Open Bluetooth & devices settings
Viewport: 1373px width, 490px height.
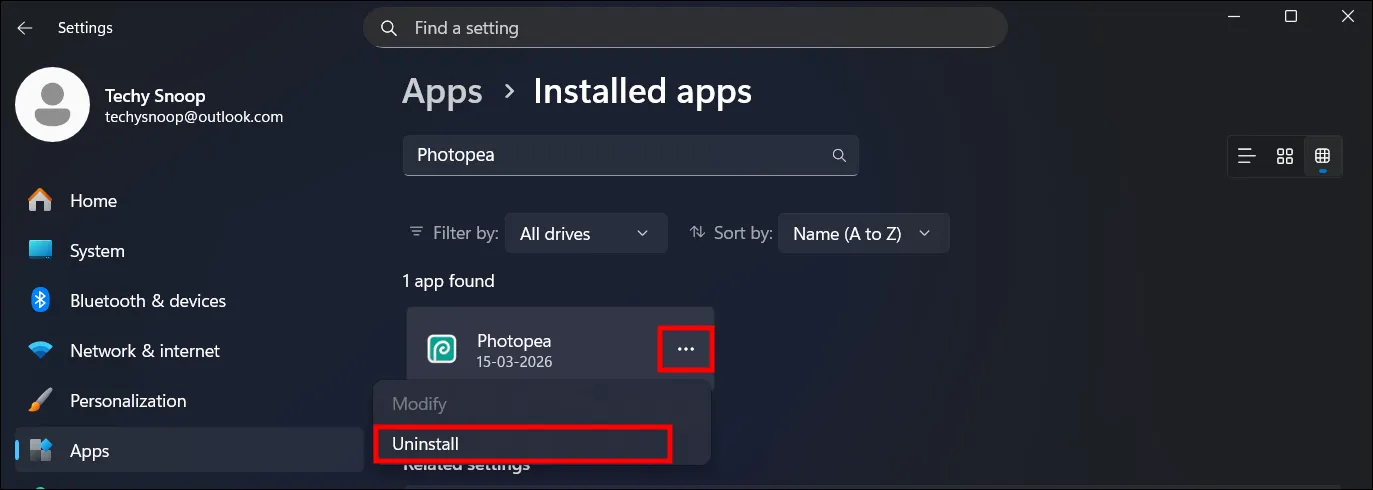pos(190,301)
